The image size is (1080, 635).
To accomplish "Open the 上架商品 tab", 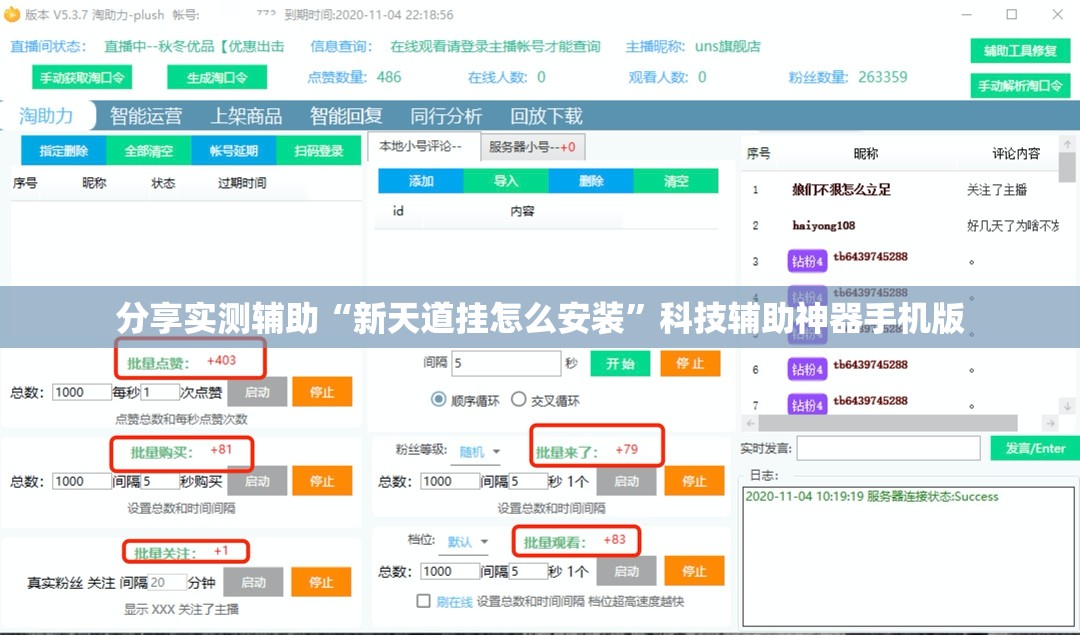I will pos(246,116).
